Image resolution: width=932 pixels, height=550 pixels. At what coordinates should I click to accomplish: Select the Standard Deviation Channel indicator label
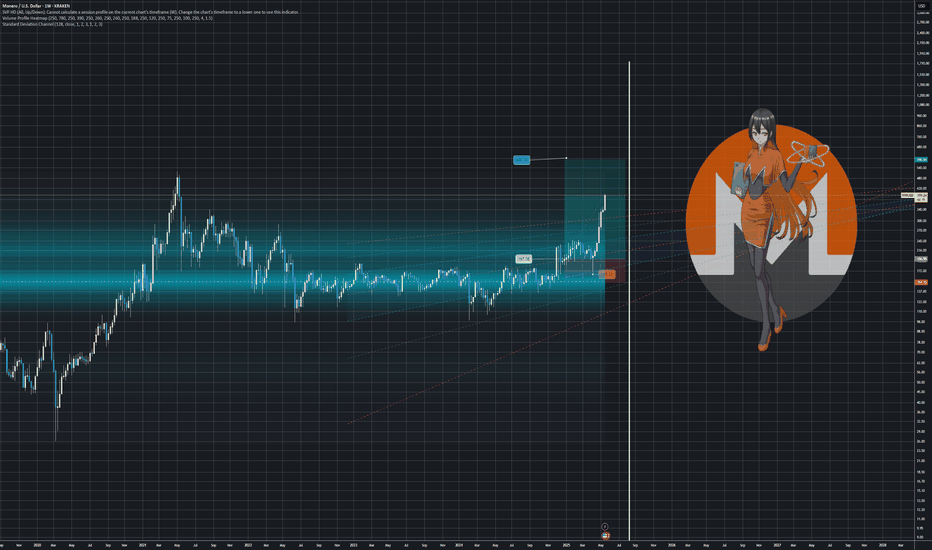52,24
